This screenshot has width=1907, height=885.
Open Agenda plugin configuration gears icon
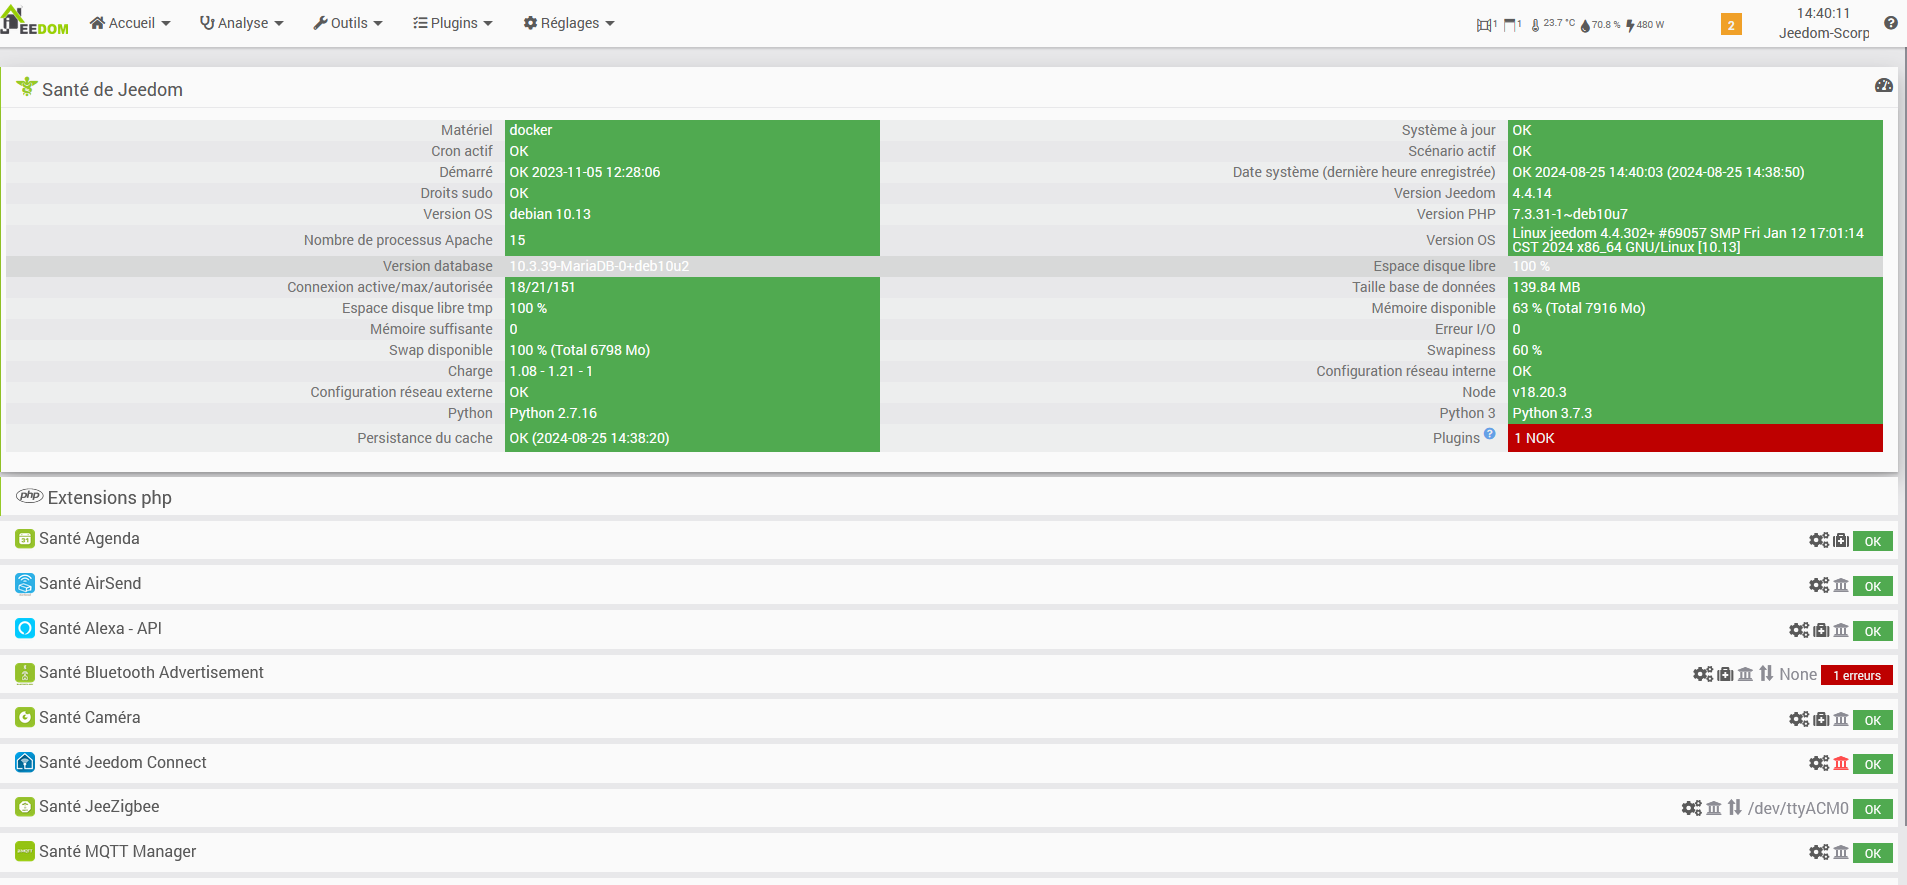tap(1819, 540)
